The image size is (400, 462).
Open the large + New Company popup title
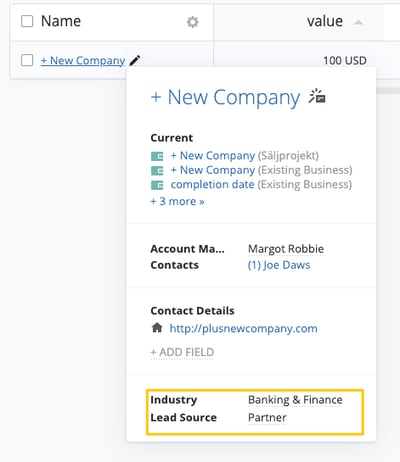tap(225, 97)
